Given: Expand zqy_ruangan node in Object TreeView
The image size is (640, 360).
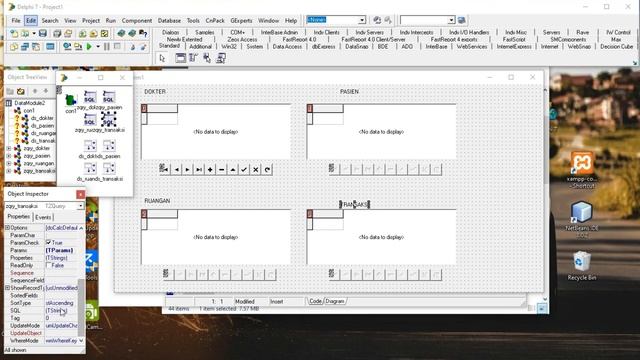Looking at the screenshot, I should pyautogui.click(x=9, y=163).
